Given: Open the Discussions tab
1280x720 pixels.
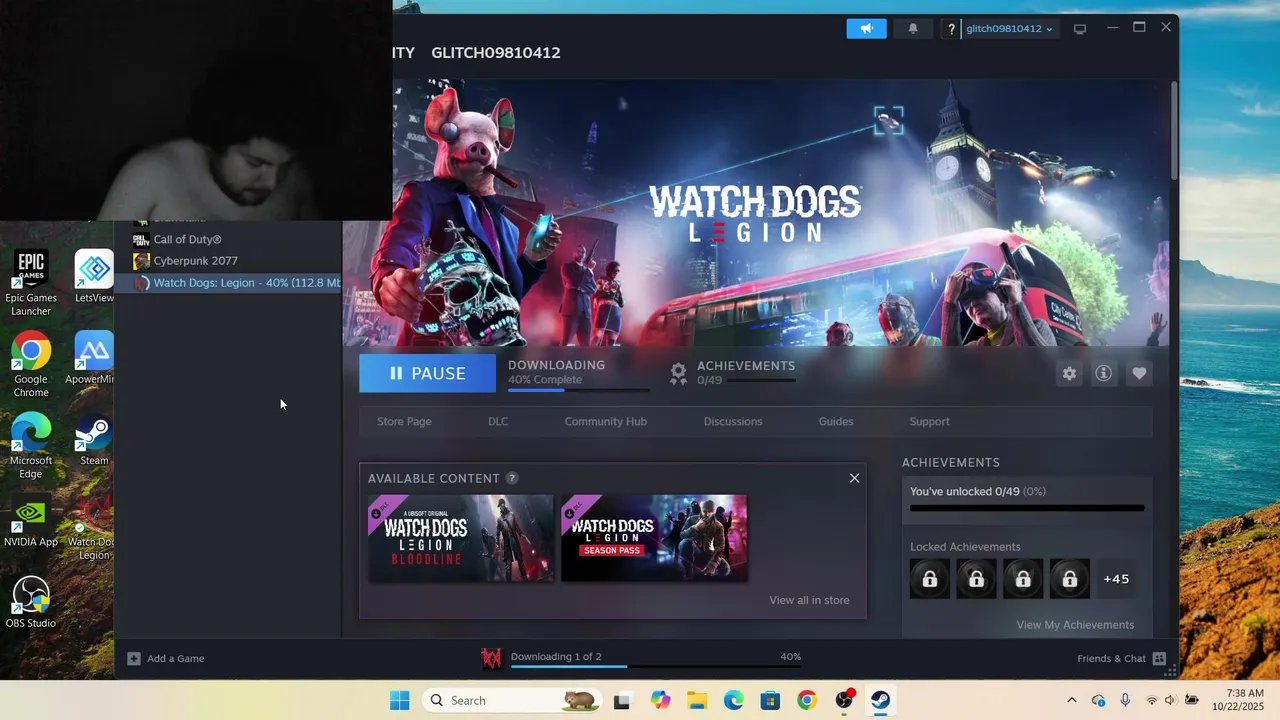Looking at the screenshot, I should (x=733, y=421).
